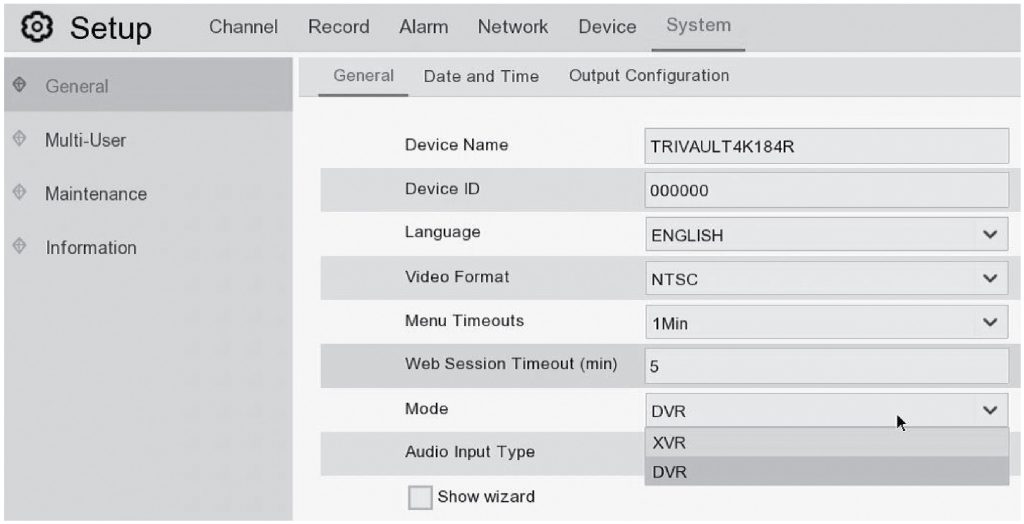1024x524 pixels.
Task: Enable the Show wizard checkbox
Action: (x=420, y=497)
